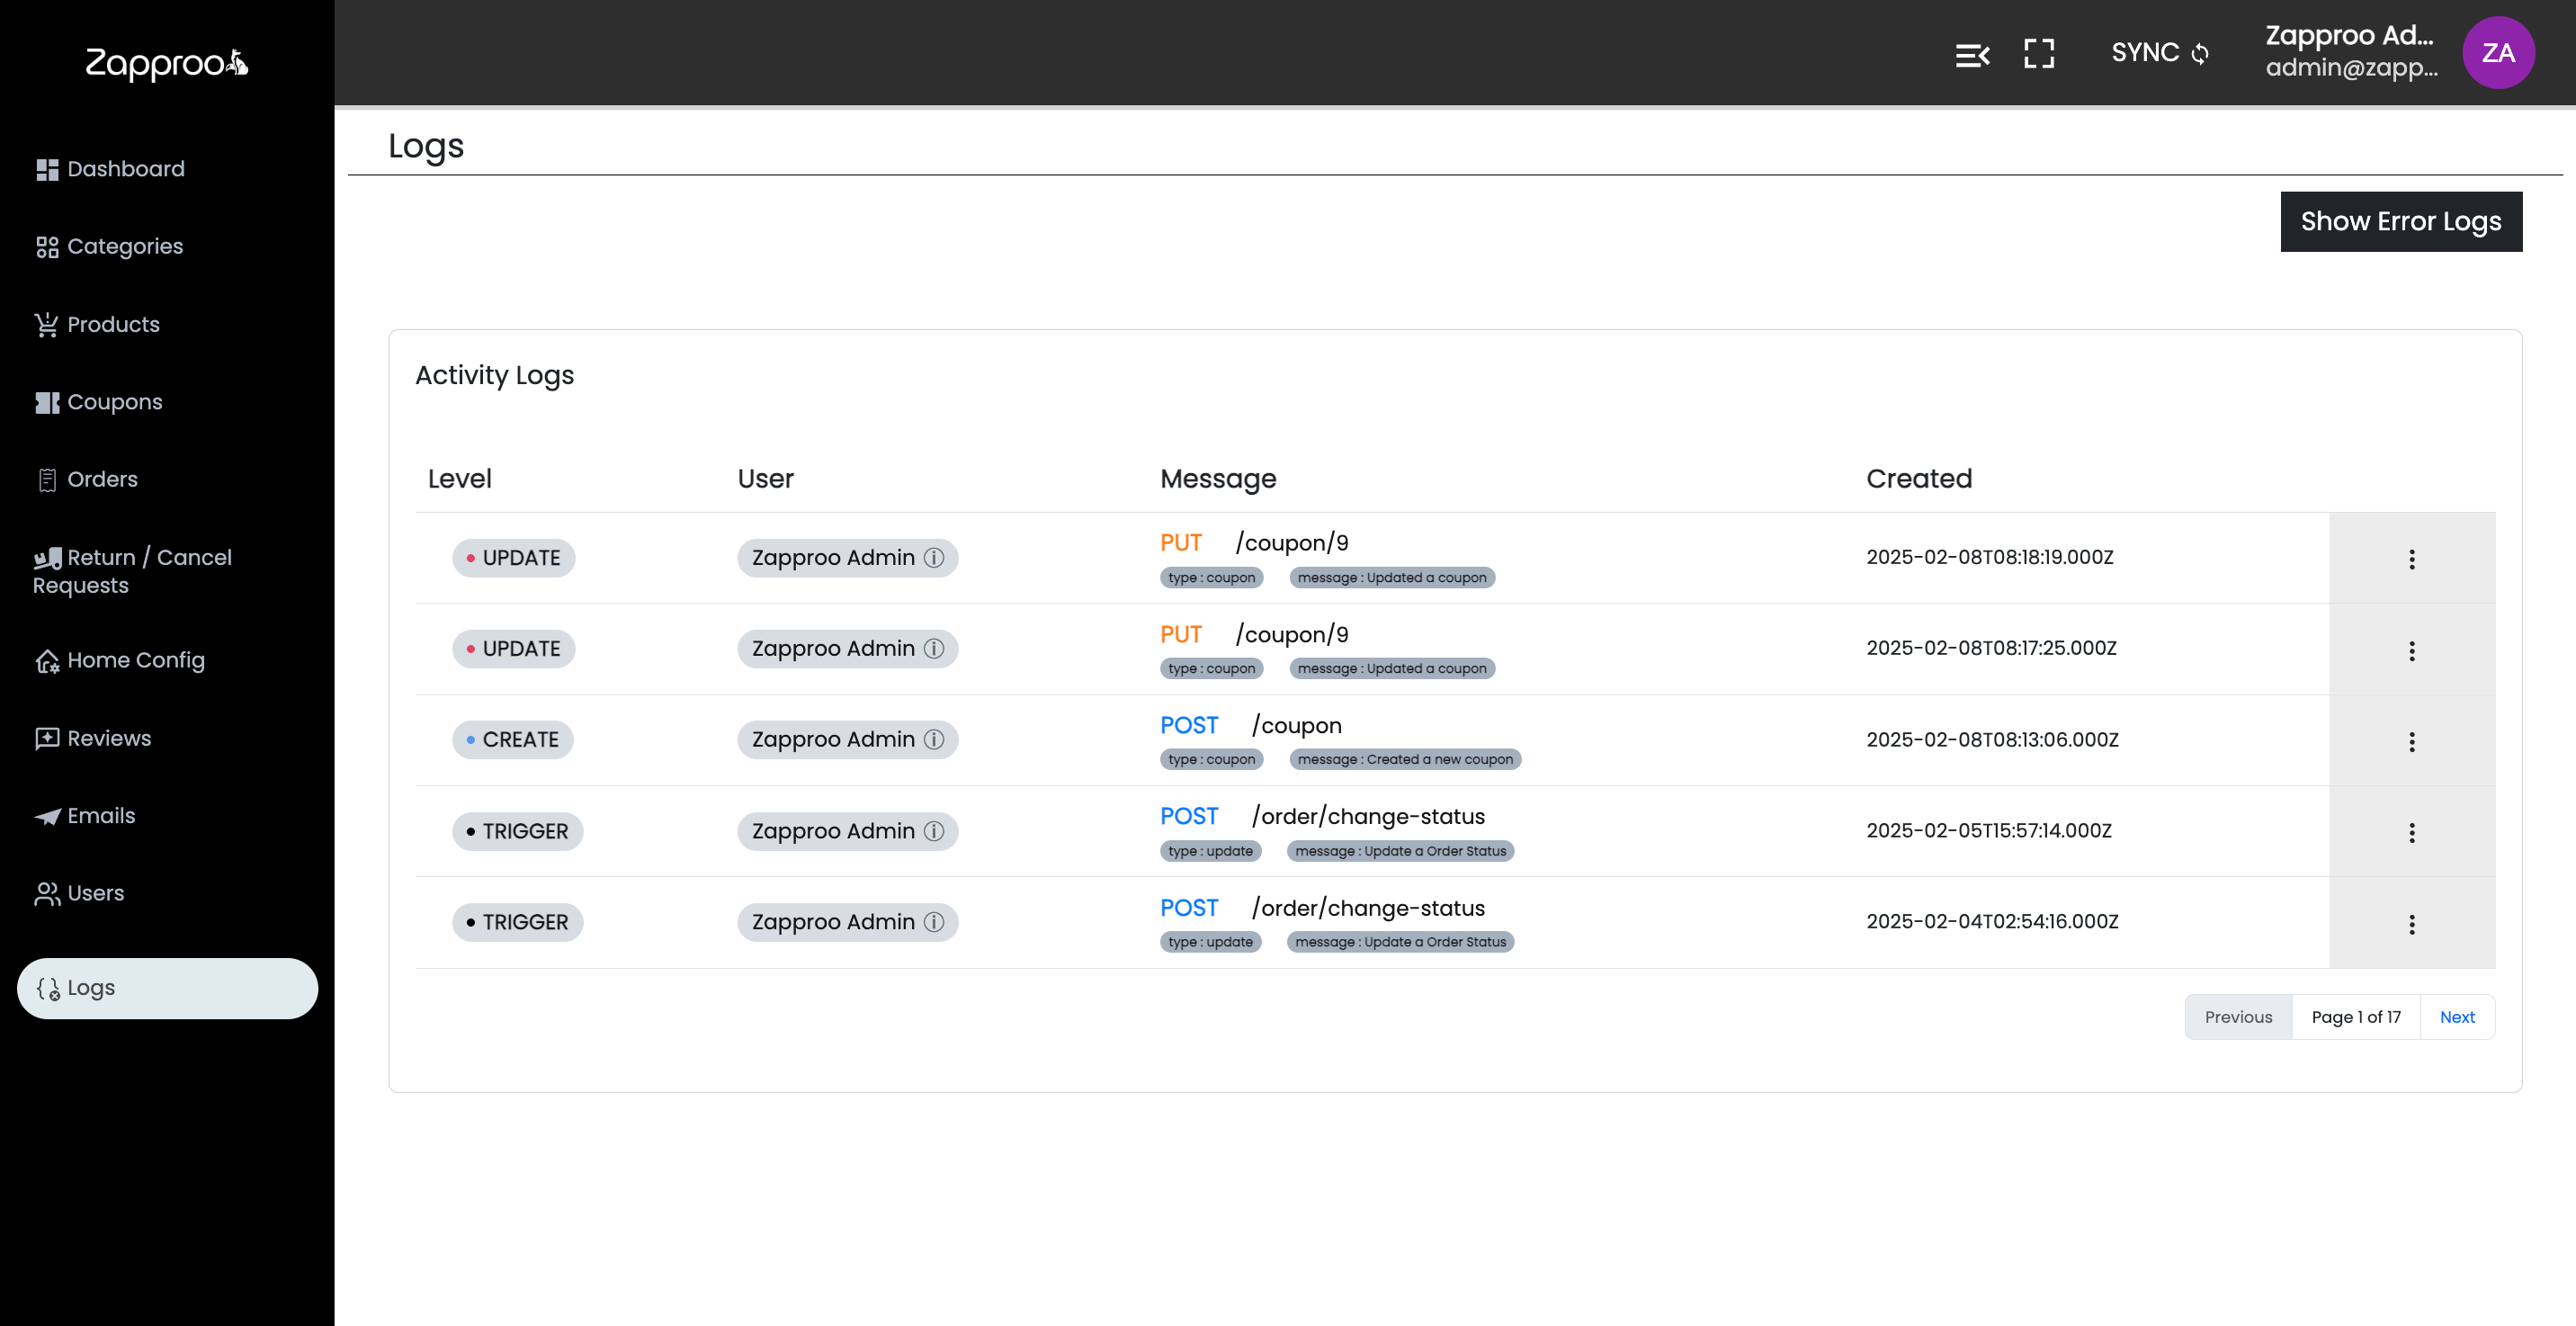Click the SYNC refresh icon
Viewport: 2576px width, 1326px height.
coord(2200,54)
